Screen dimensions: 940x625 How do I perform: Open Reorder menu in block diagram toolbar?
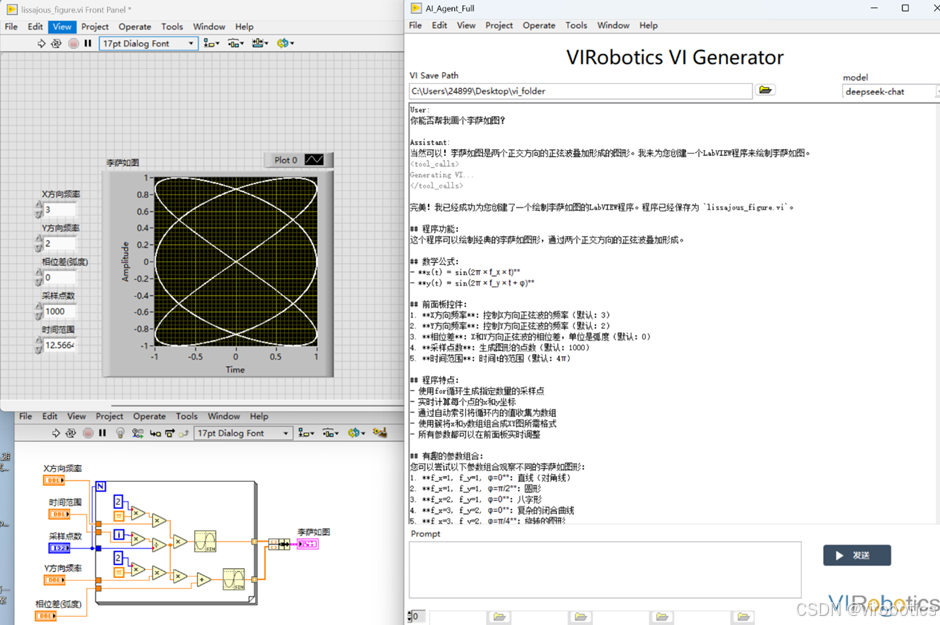(x=356, y=433)
